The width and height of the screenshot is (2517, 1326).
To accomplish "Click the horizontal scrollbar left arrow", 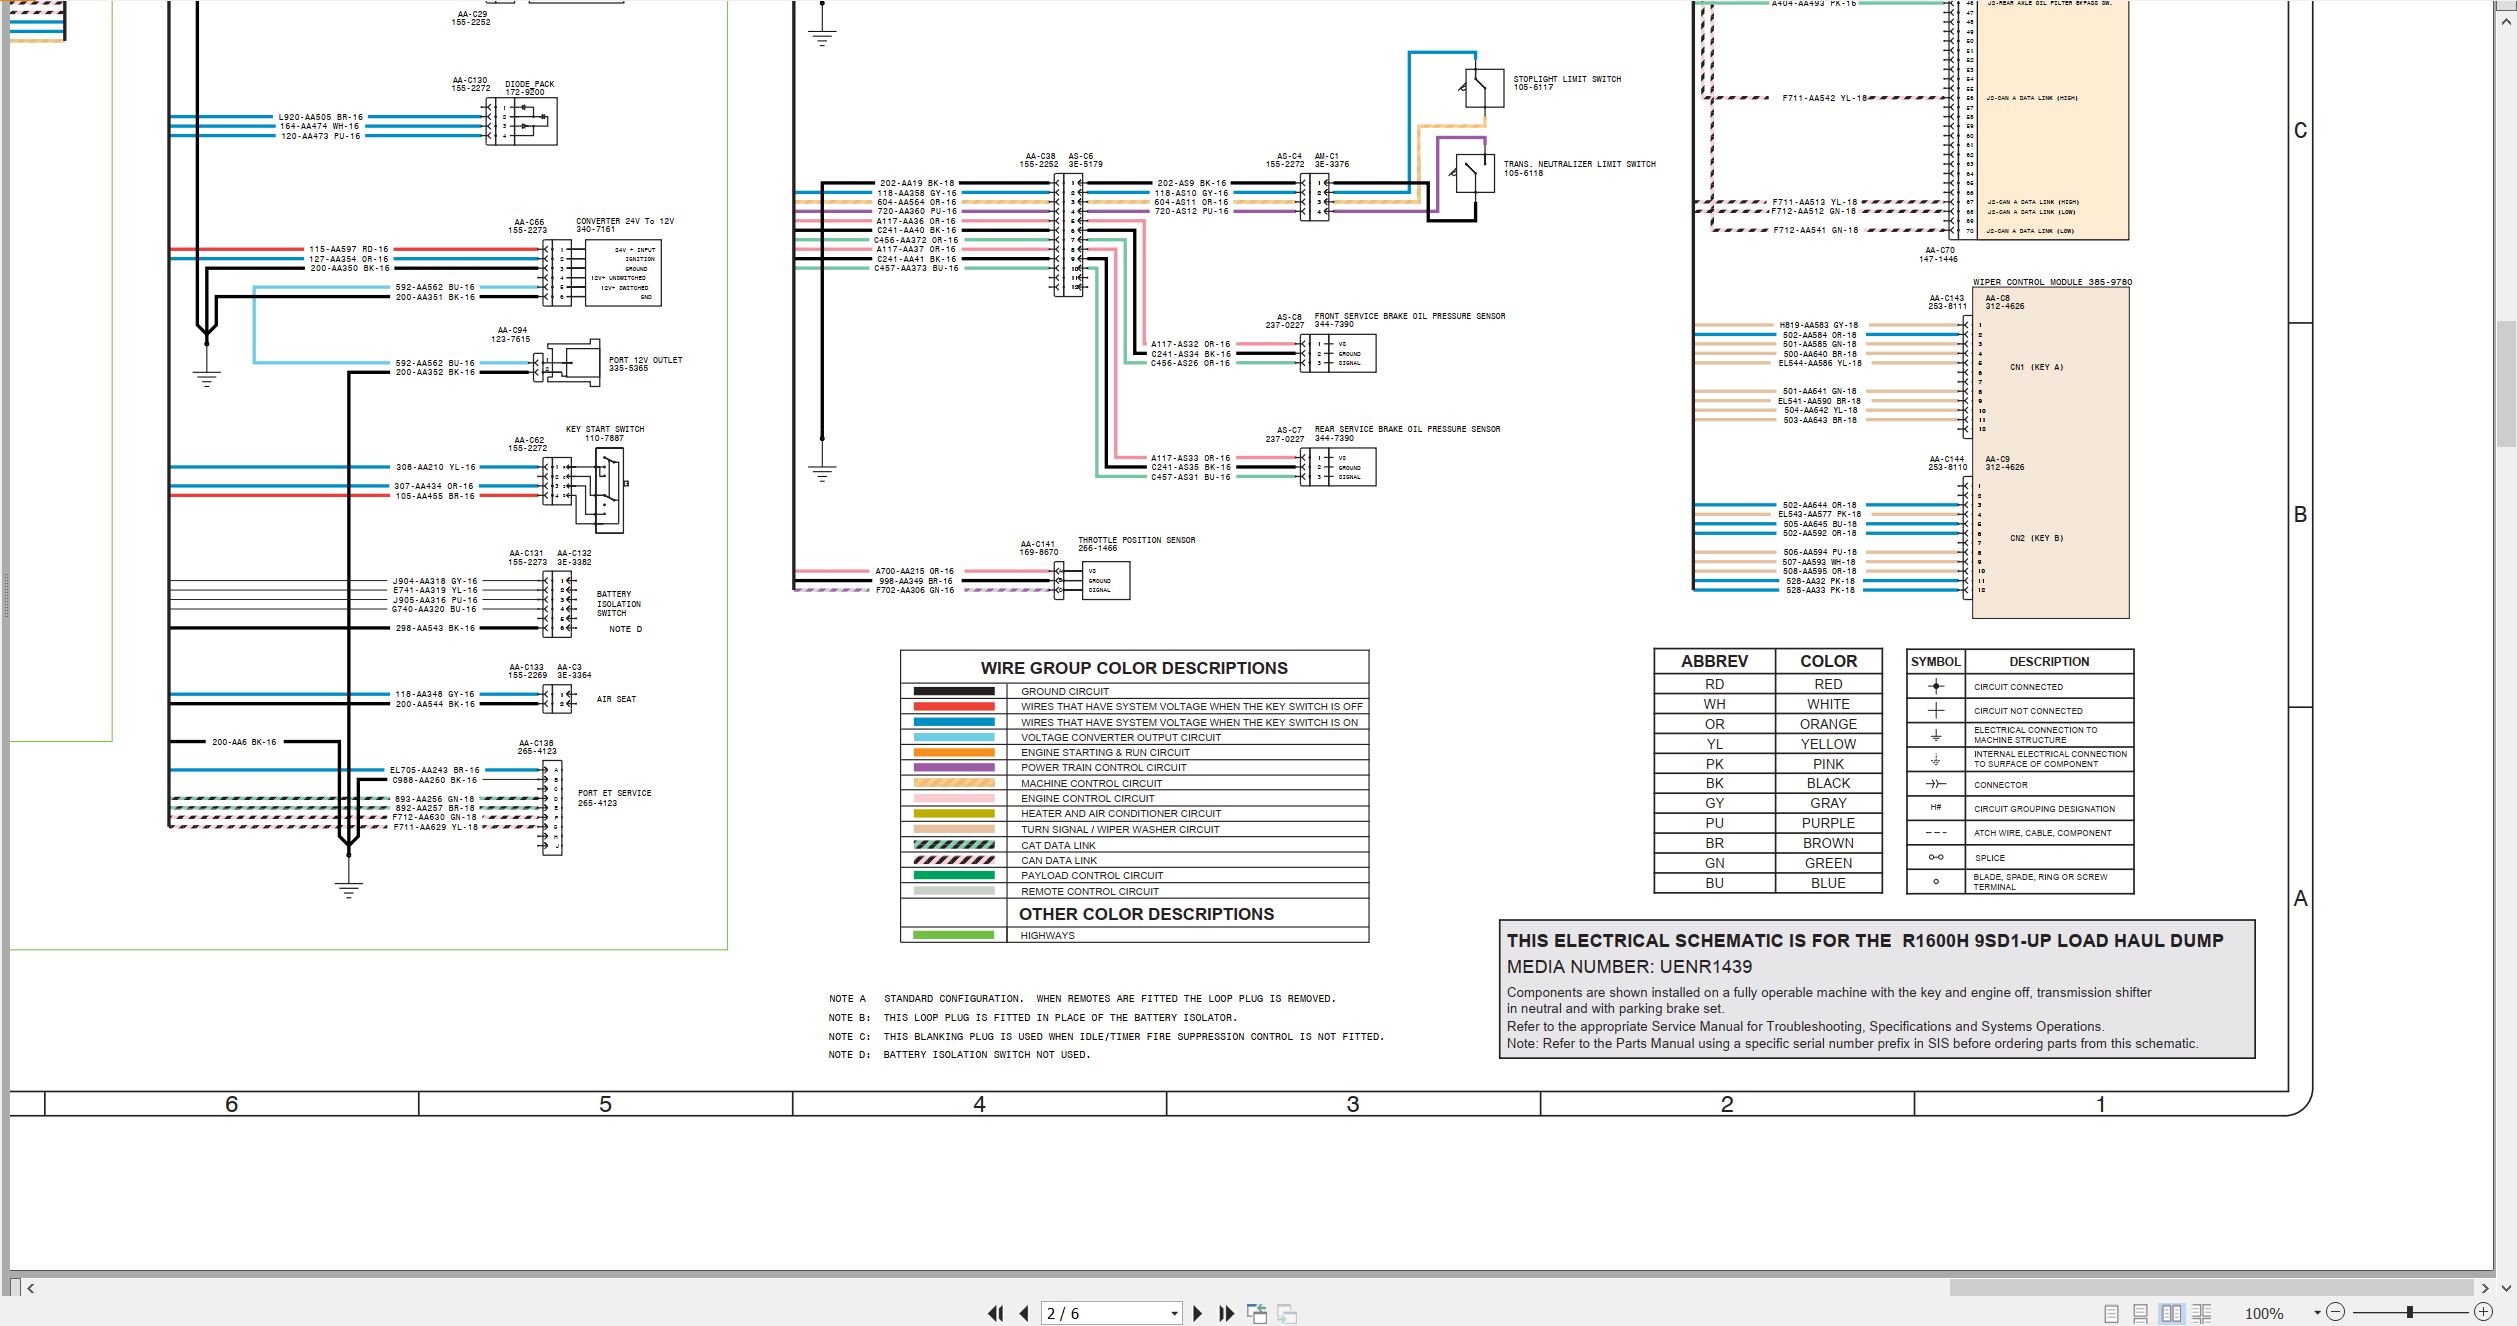I will [x=31, y=1288].
